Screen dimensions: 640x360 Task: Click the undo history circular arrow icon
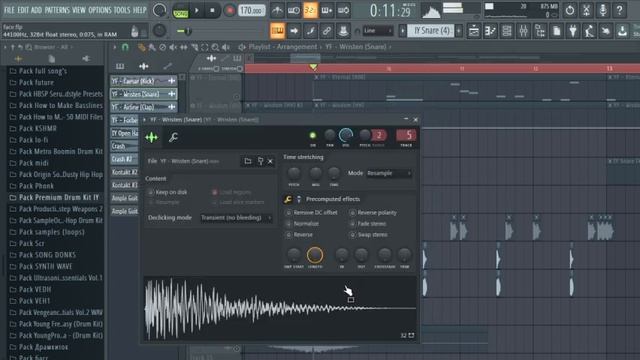570,10
